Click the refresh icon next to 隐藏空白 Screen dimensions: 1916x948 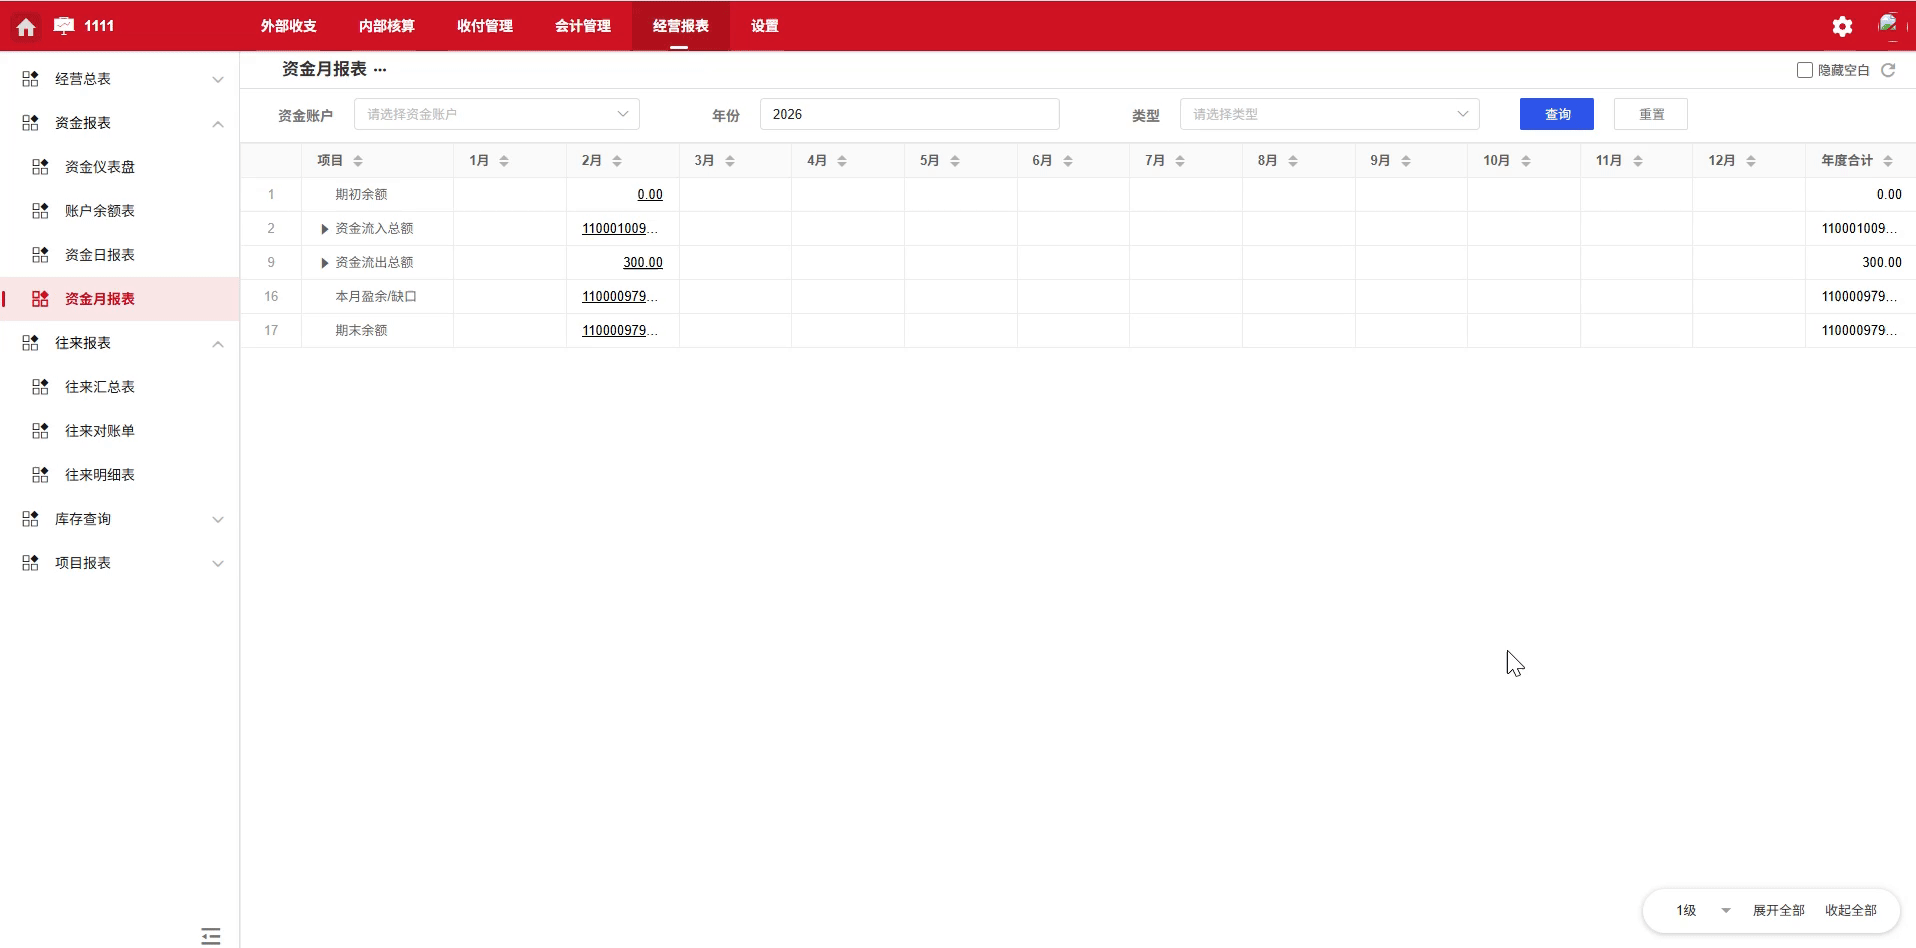[1889, 70]
